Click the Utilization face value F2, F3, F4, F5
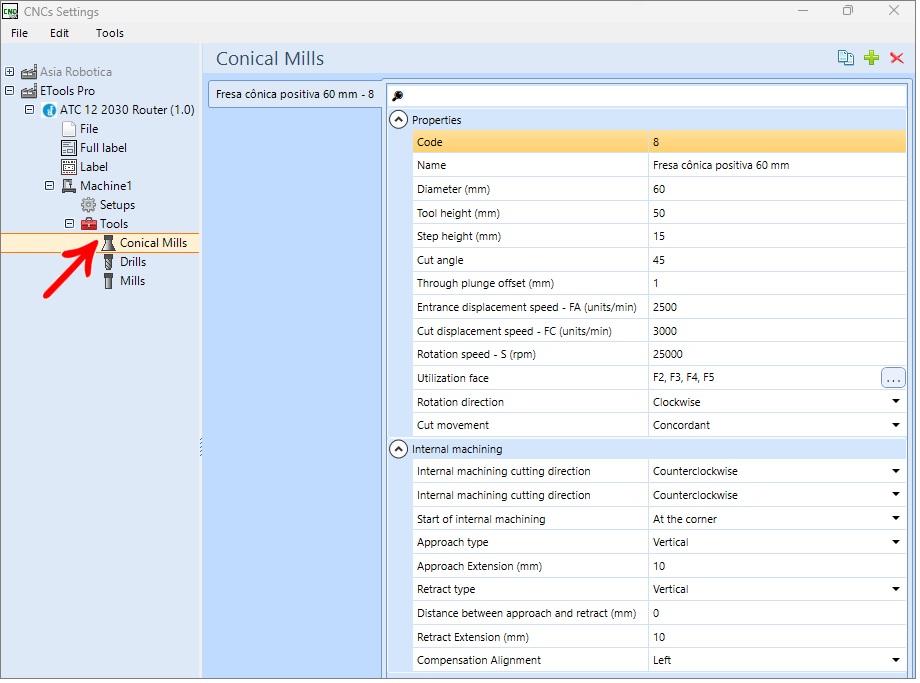This screenshot has width=920, height=683. click(686, 378)
